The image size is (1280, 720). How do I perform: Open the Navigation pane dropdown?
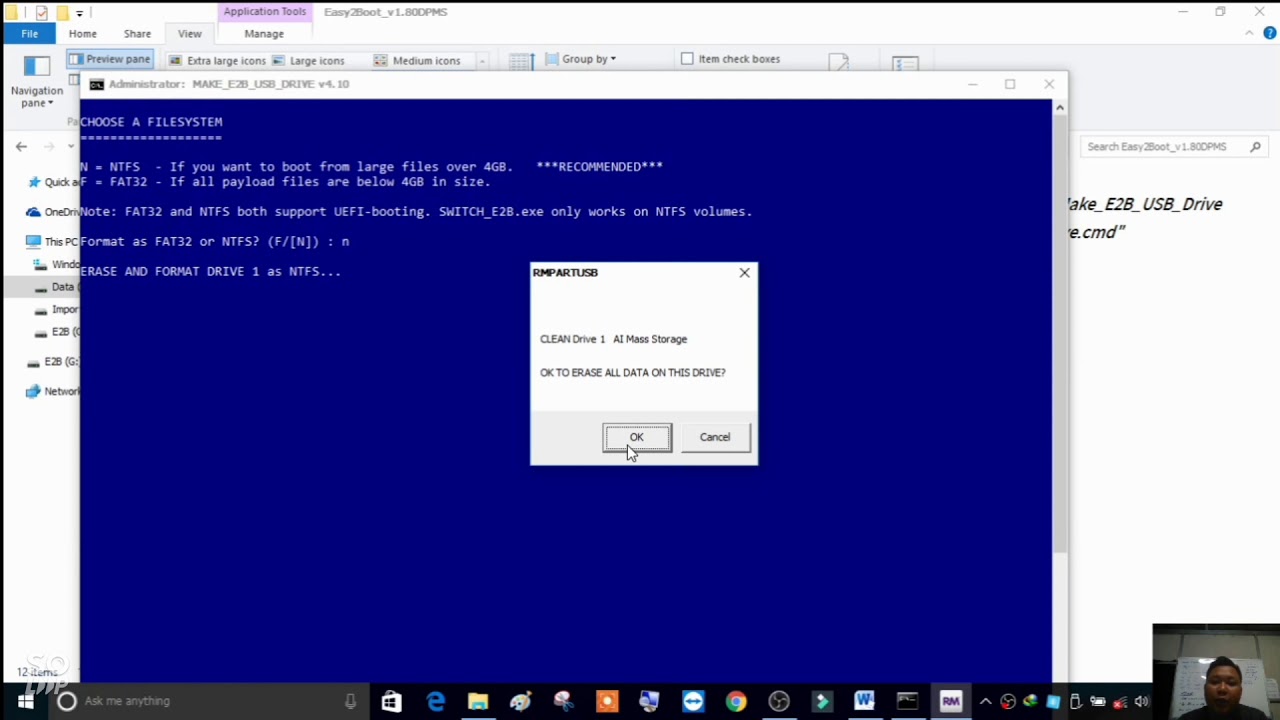36,82
